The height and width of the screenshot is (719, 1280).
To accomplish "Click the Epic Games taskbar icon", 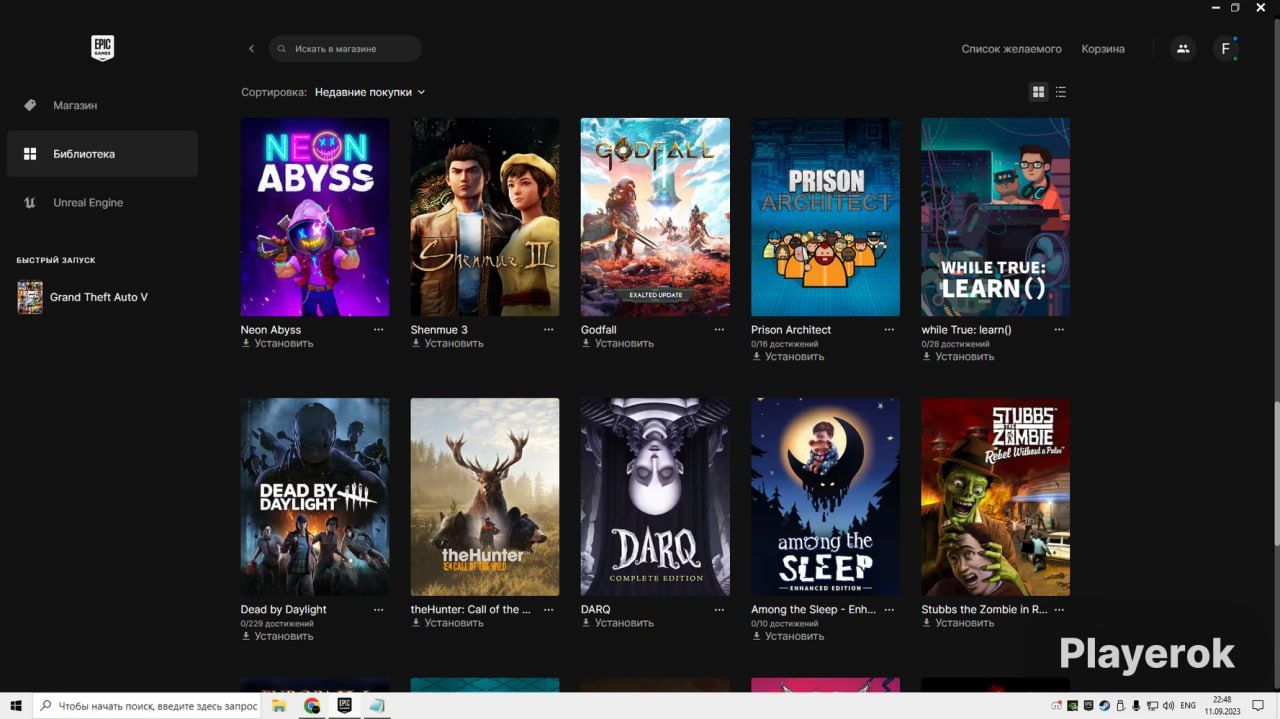I will 344,706.
